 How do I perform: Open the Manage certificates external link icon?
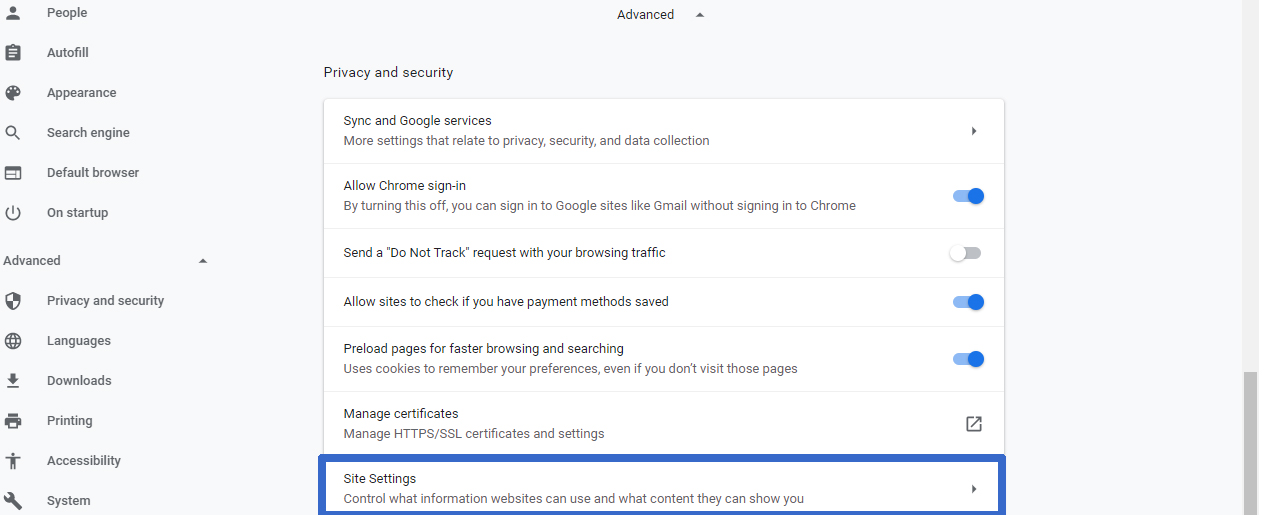(973, 424)
